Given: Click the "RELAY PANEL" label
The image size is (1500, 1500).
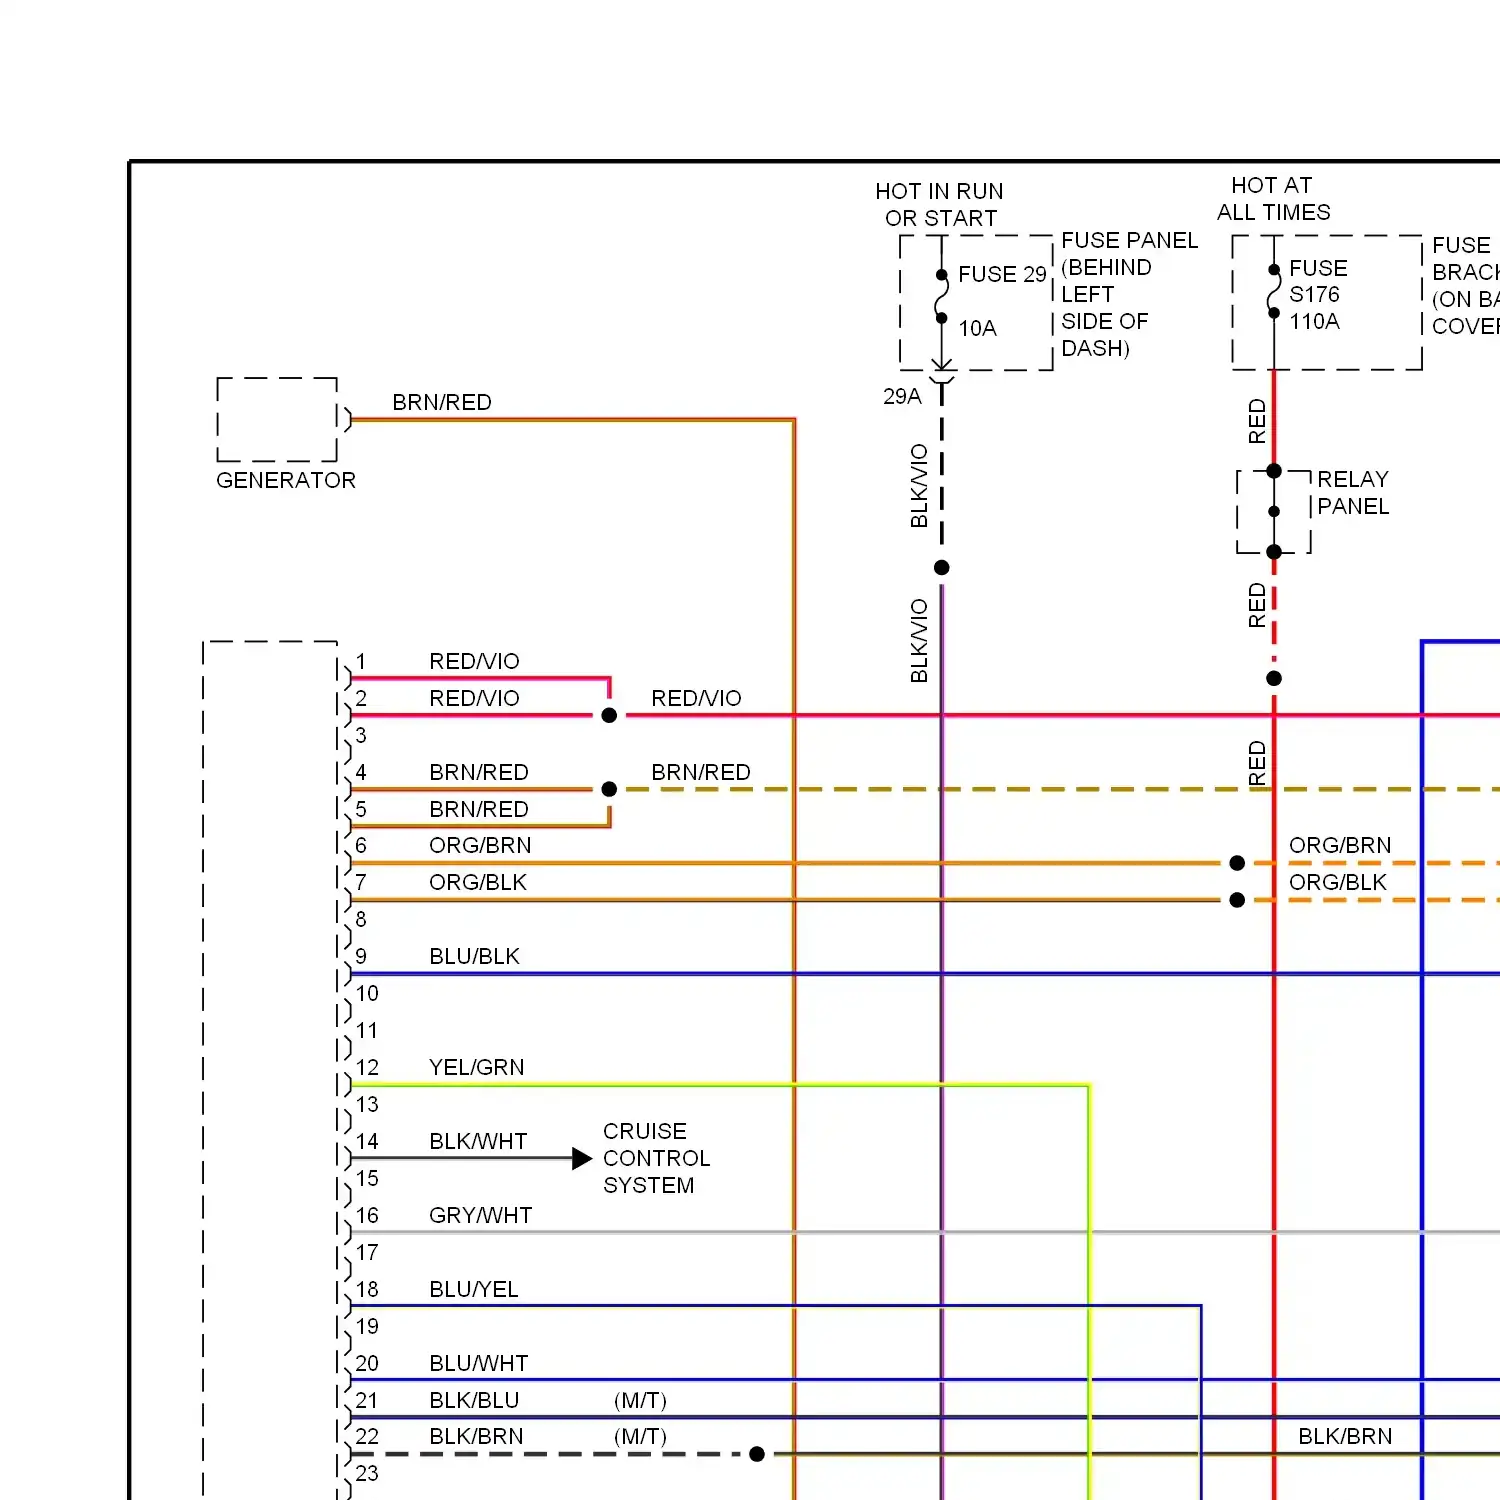Looking at the screenshot, I should pos(1353,493).
